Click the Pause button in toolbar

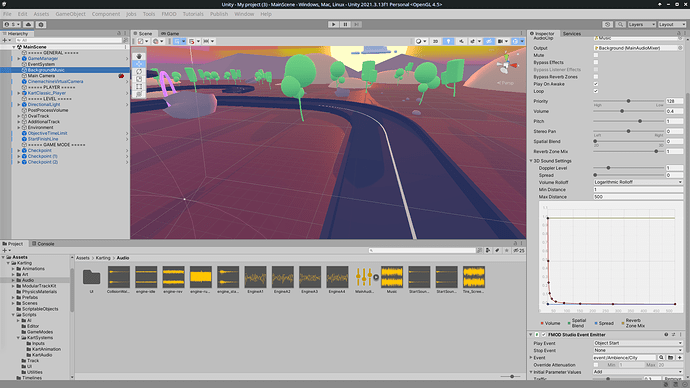(x=345, y=25)
